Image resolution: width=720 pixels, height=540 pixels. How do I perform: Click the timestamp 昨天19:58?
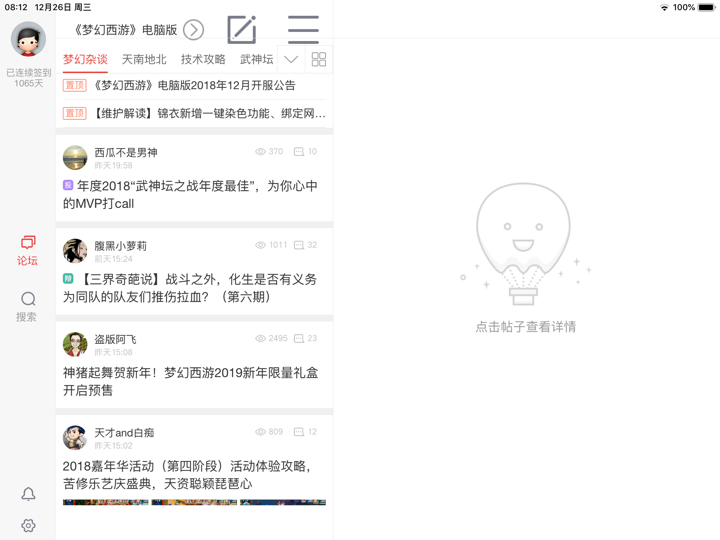coord(113,165)
